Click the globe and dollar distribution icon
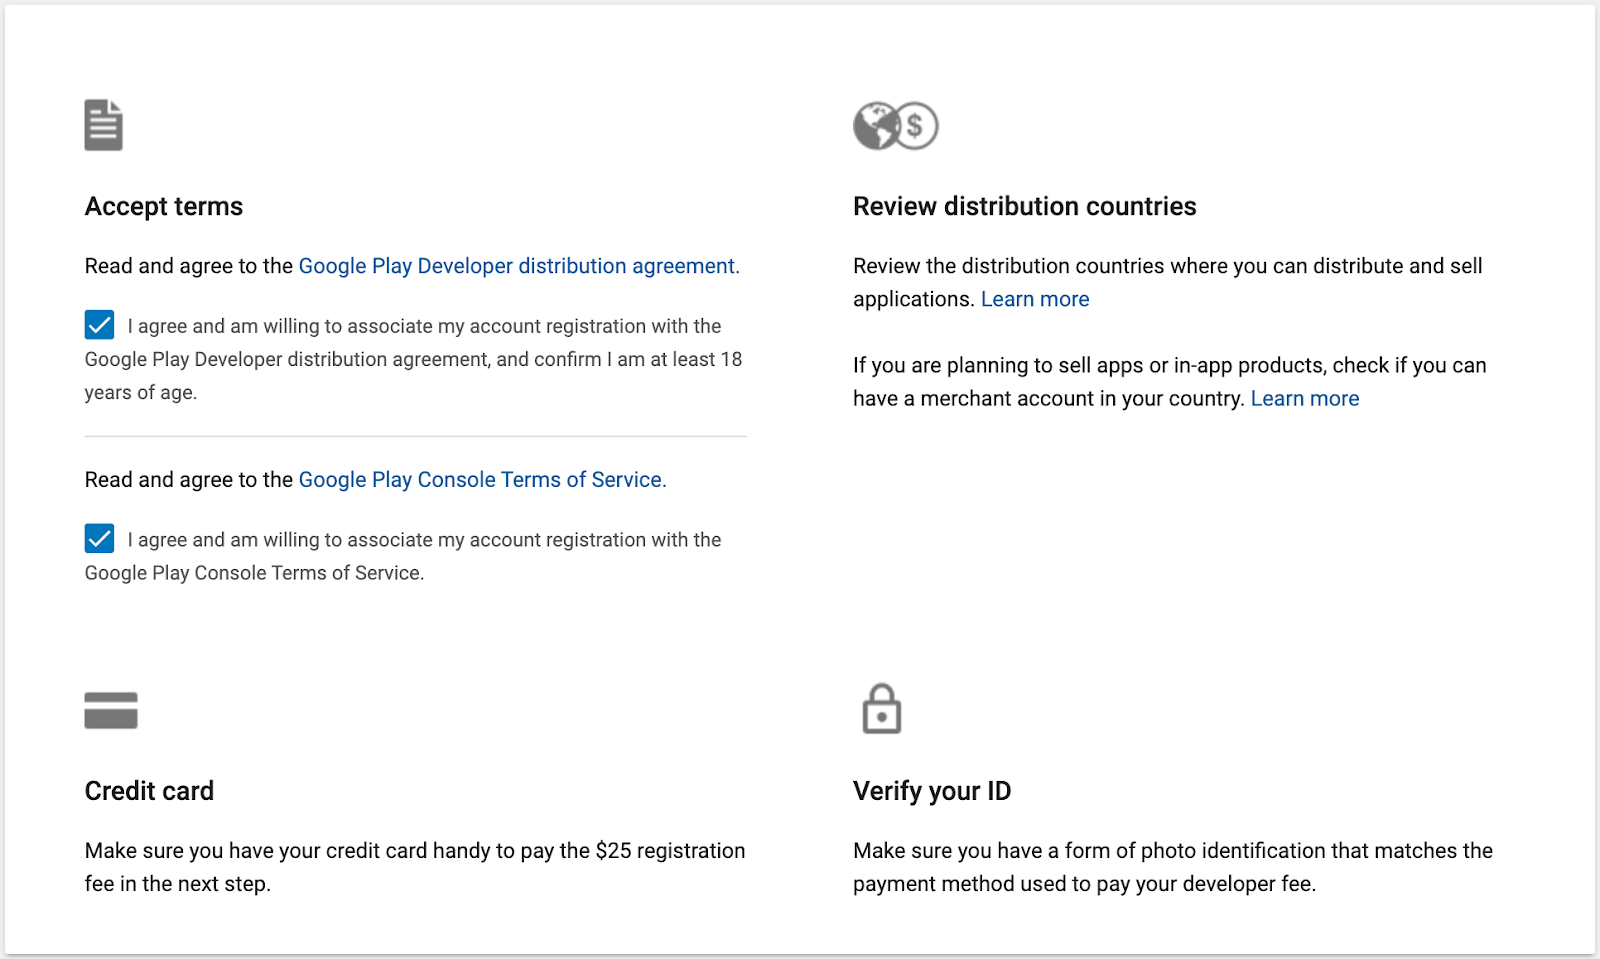This screenshot has width=1600, height=959. coord(895,126)
